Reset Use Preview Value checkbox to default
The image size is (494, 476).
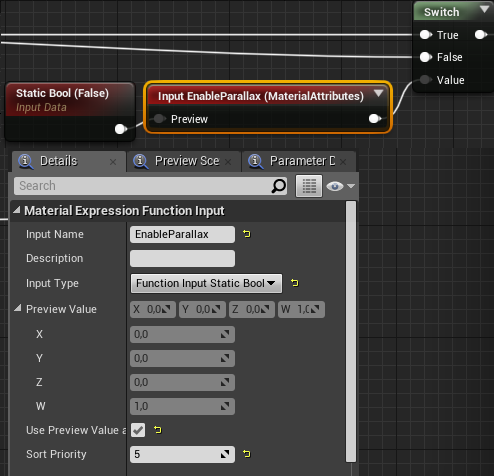click(x=158, y=430)
